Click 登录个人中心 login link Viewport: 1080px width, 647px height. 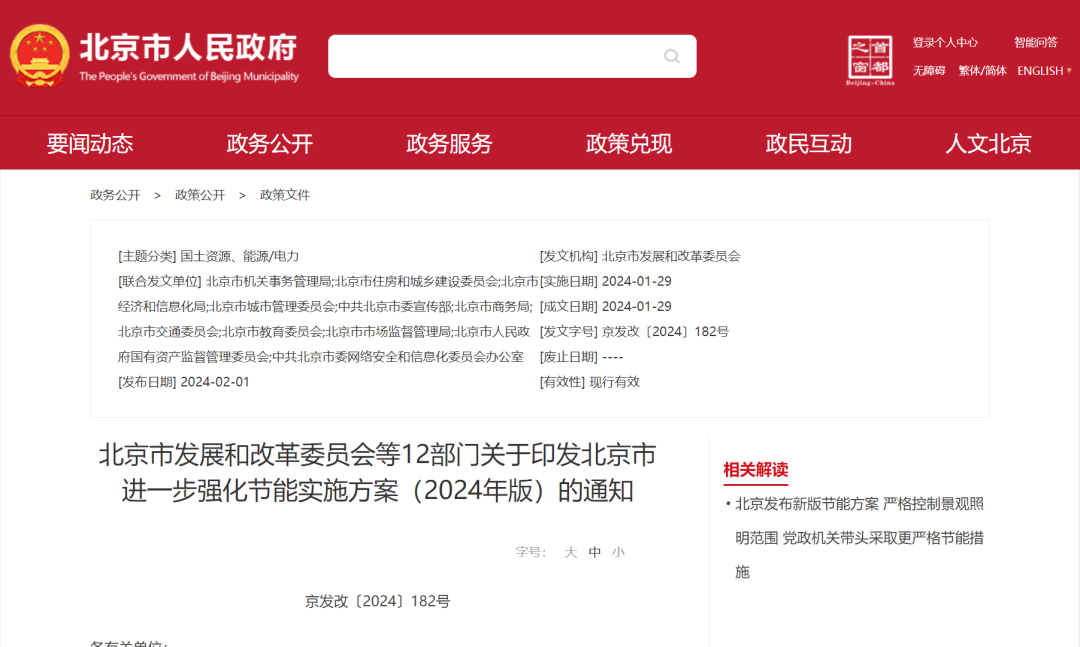[945, 43]
